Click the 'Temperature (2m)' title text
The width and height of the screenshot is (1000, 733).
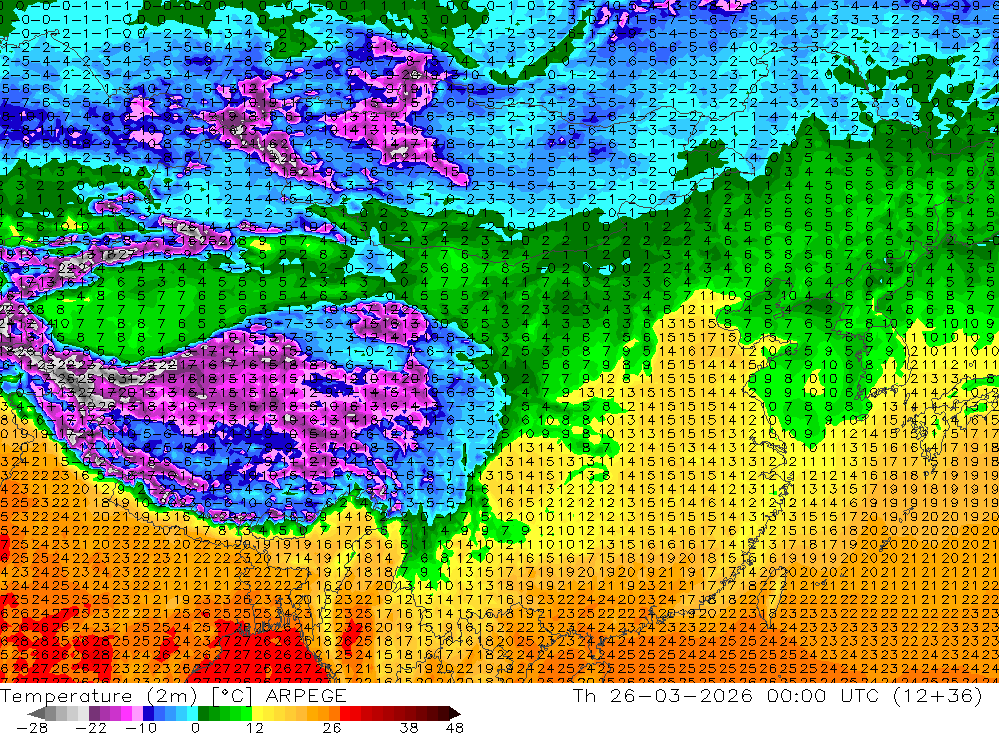99,696
